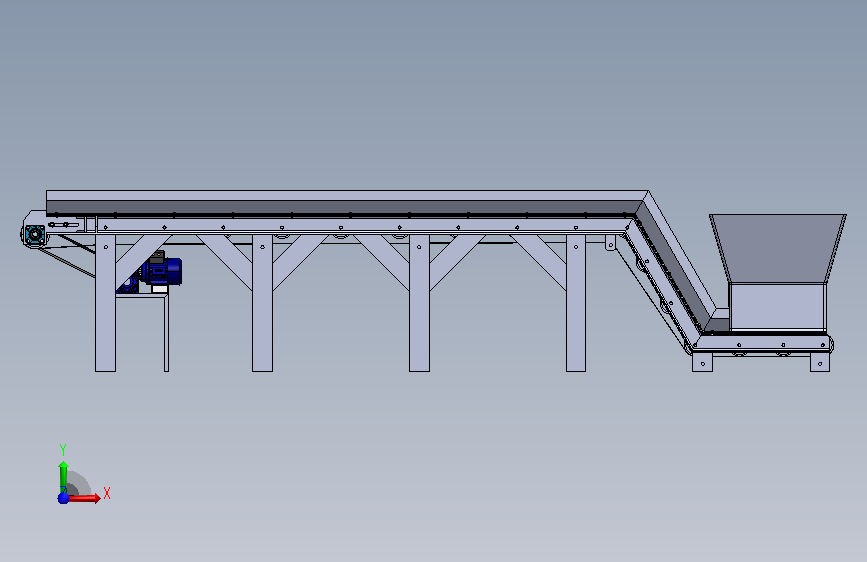Select the funnel-shaped feed hopper
This screenshot has width=867, height=562.
pos(777,249)
